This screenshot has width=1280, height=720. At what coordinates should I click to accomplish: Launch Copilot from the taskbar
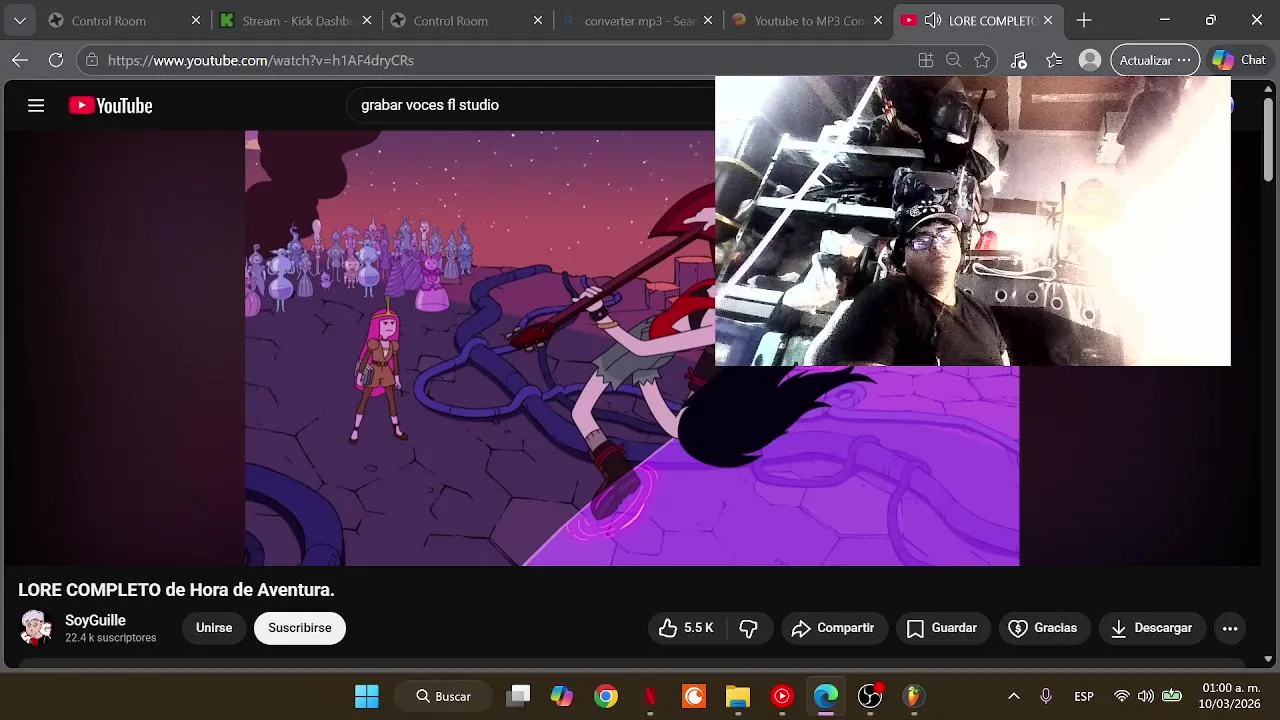[x=562, y=696]
